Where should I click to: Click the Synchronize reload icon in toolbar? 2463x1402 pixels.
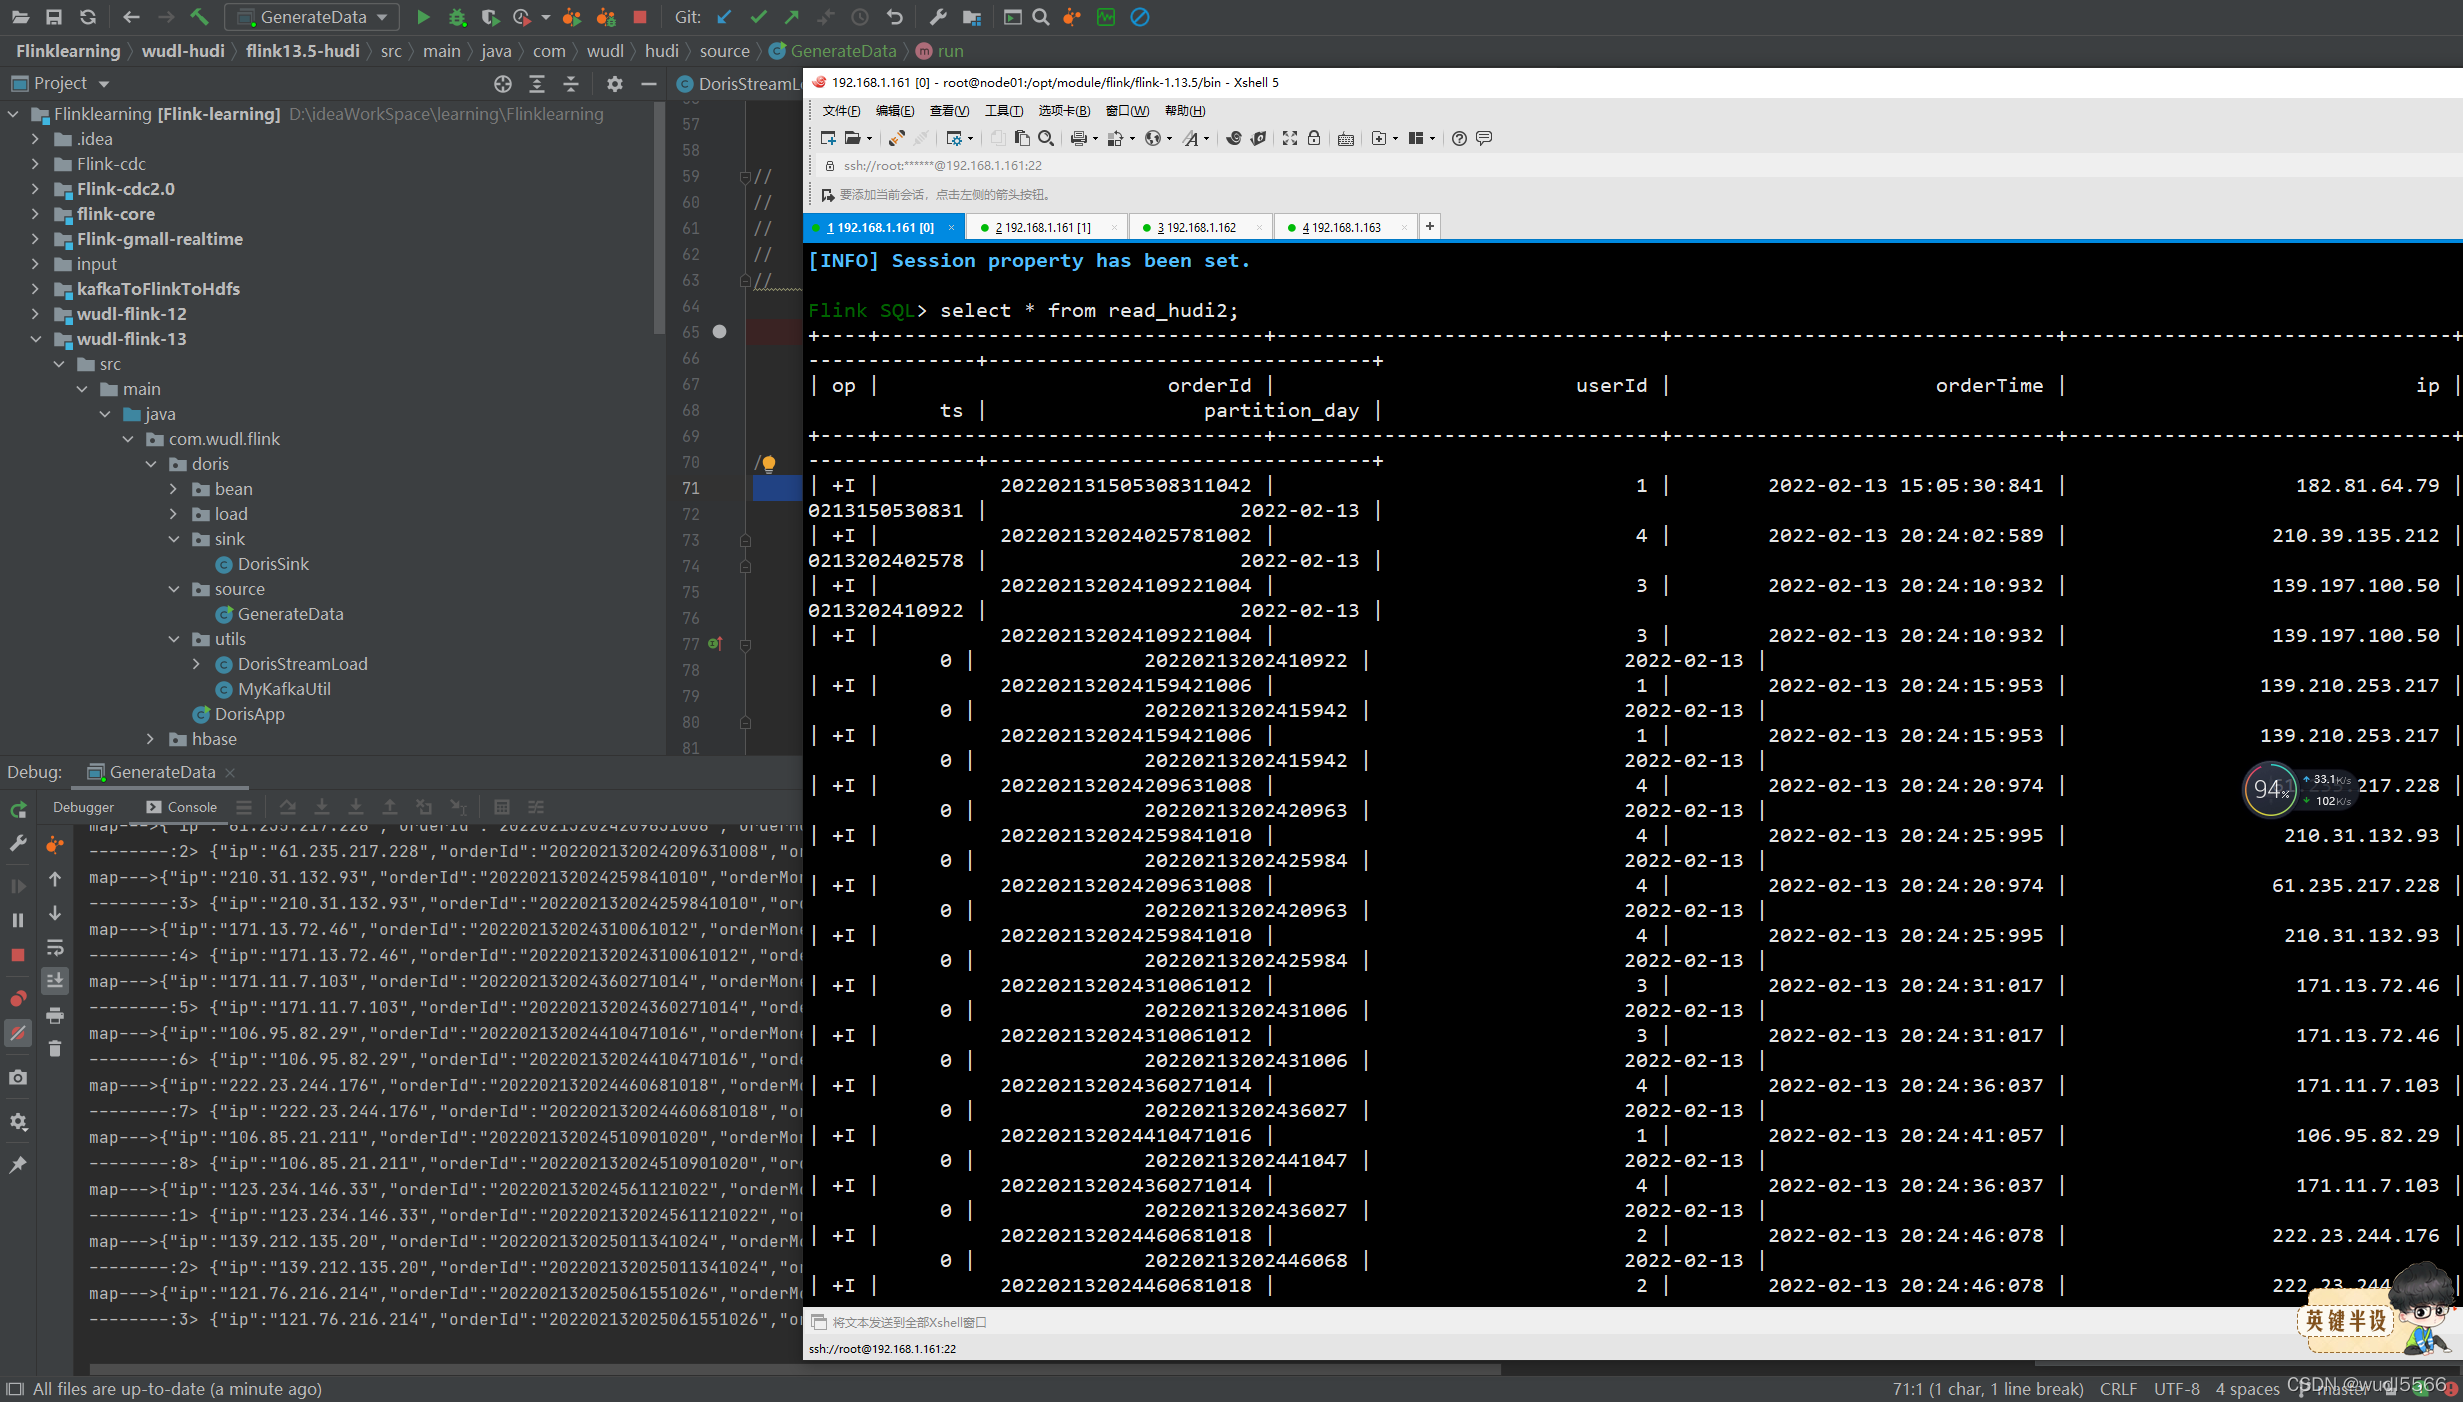click(88, 17)
